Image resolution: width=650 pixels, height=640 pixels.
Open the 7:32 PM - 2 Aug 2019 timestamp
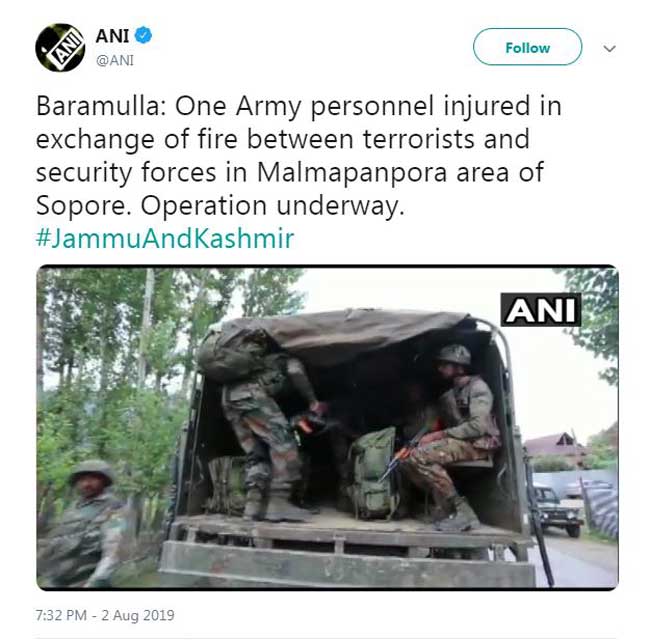(105, 615)
